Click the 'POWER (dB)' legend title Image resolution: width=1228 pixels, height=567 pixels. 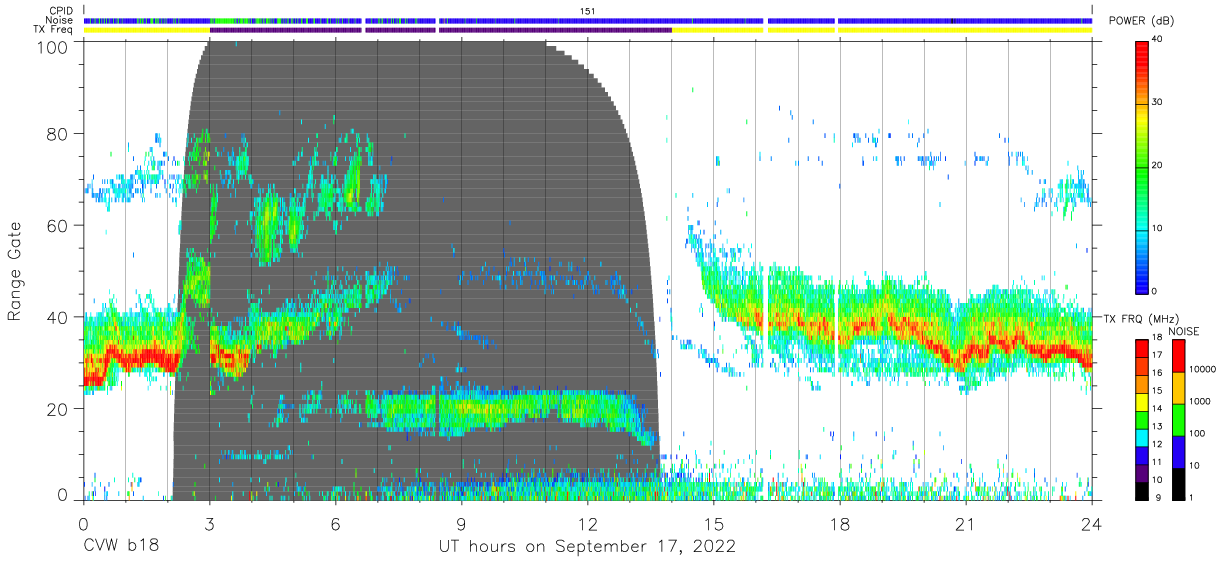(1143, 22)
